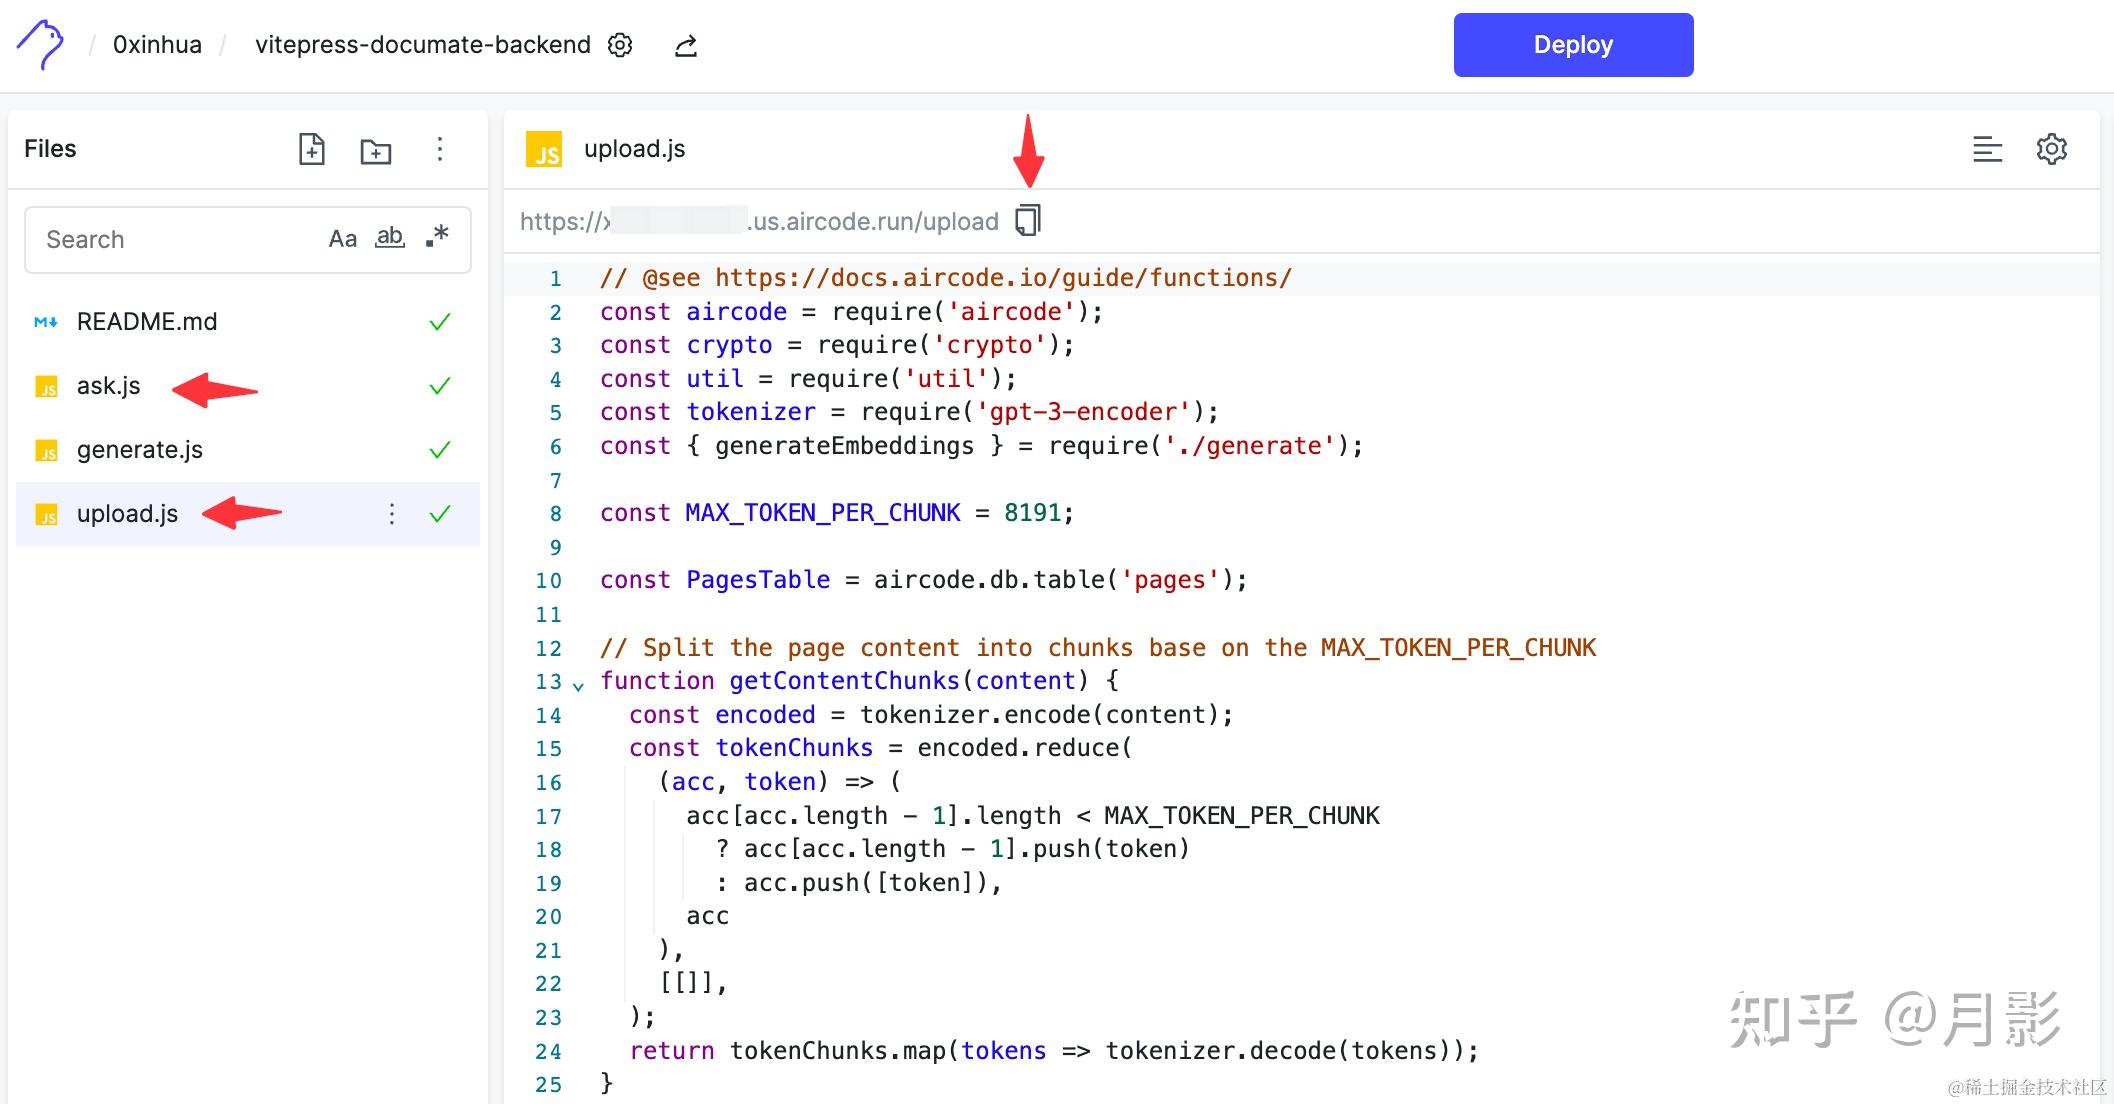This screenshot has height=1104, width=2114.
Task: Click the share project icon
Action: pos(685,45)
